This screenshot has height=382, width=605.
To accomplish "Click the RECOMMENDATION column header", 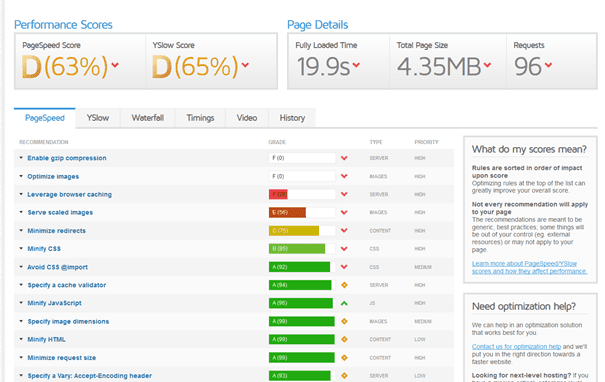I will 44,142.
